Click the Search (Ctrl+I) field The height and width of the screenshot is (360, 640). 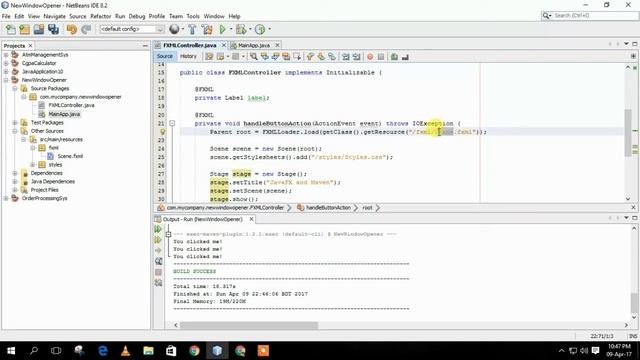(595, 16)
